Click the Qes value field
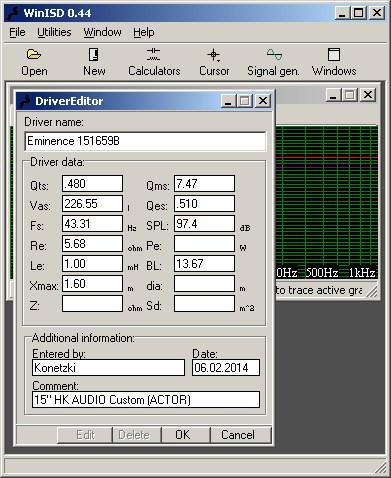Image resolution: width=391 pixels, height=478 pixels. 204,204
